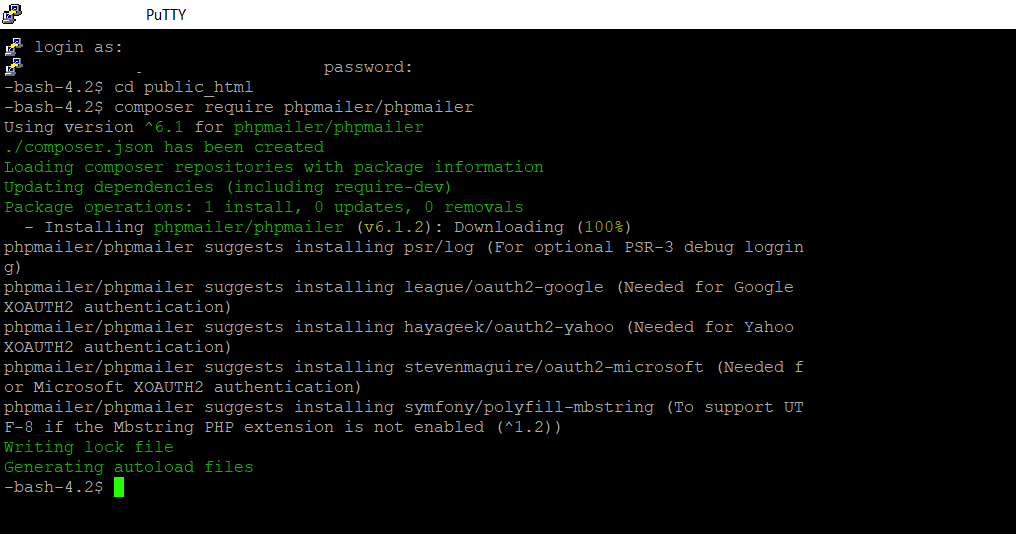Image resolution: width=1016 pixels, height=534 pixels.
Task: Click the 'password:' prompt text
Action: [368, 67]
